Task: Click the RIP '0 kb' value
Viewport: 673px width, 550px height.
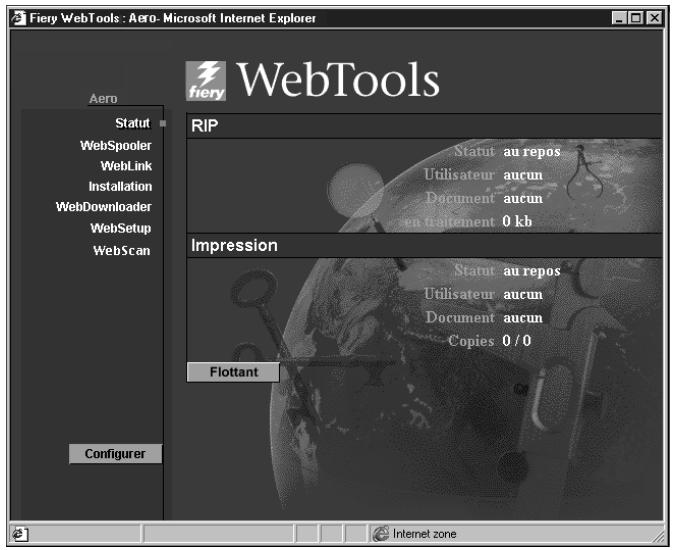Action: [x=517, y=222]
